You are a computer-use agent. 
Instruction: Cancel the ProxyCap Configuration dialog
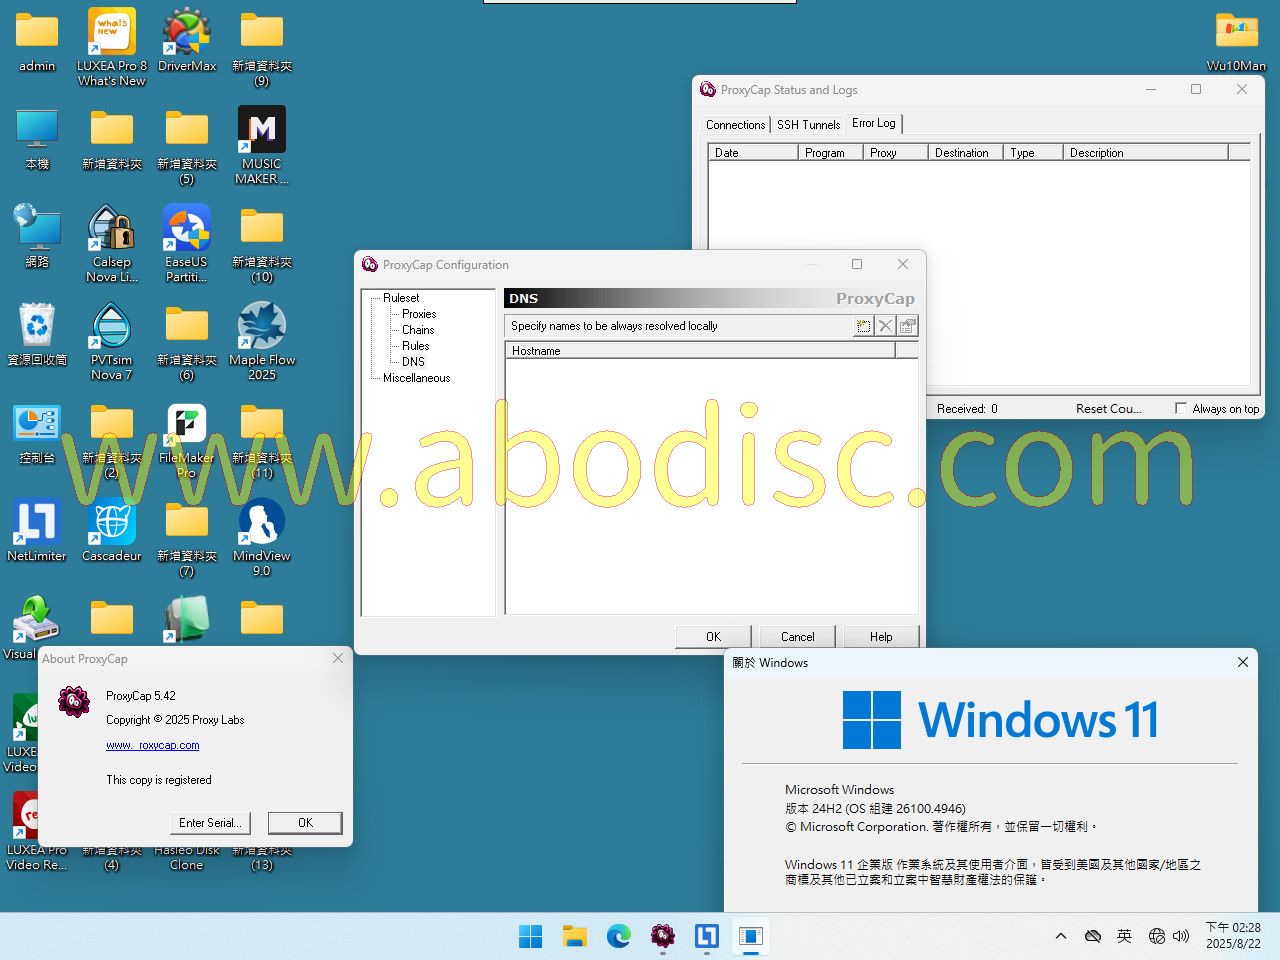797,637
